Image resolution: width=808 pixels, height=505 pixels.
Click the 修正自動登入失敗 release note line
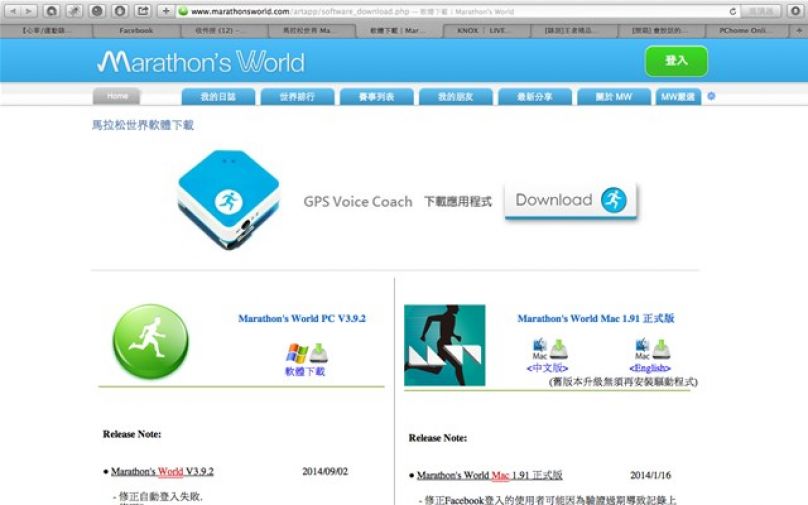point(160,496)
